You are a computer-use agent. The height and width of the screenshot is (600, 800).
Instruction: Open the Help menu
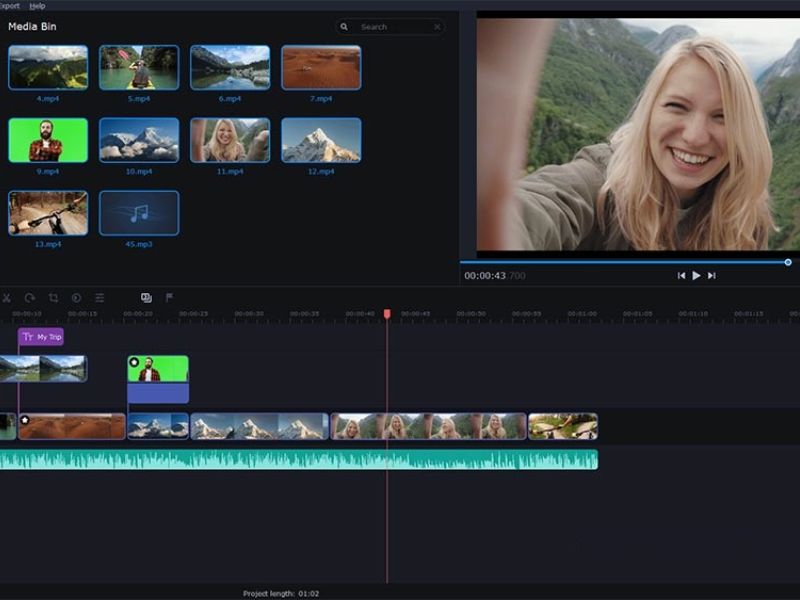[37, 6]
